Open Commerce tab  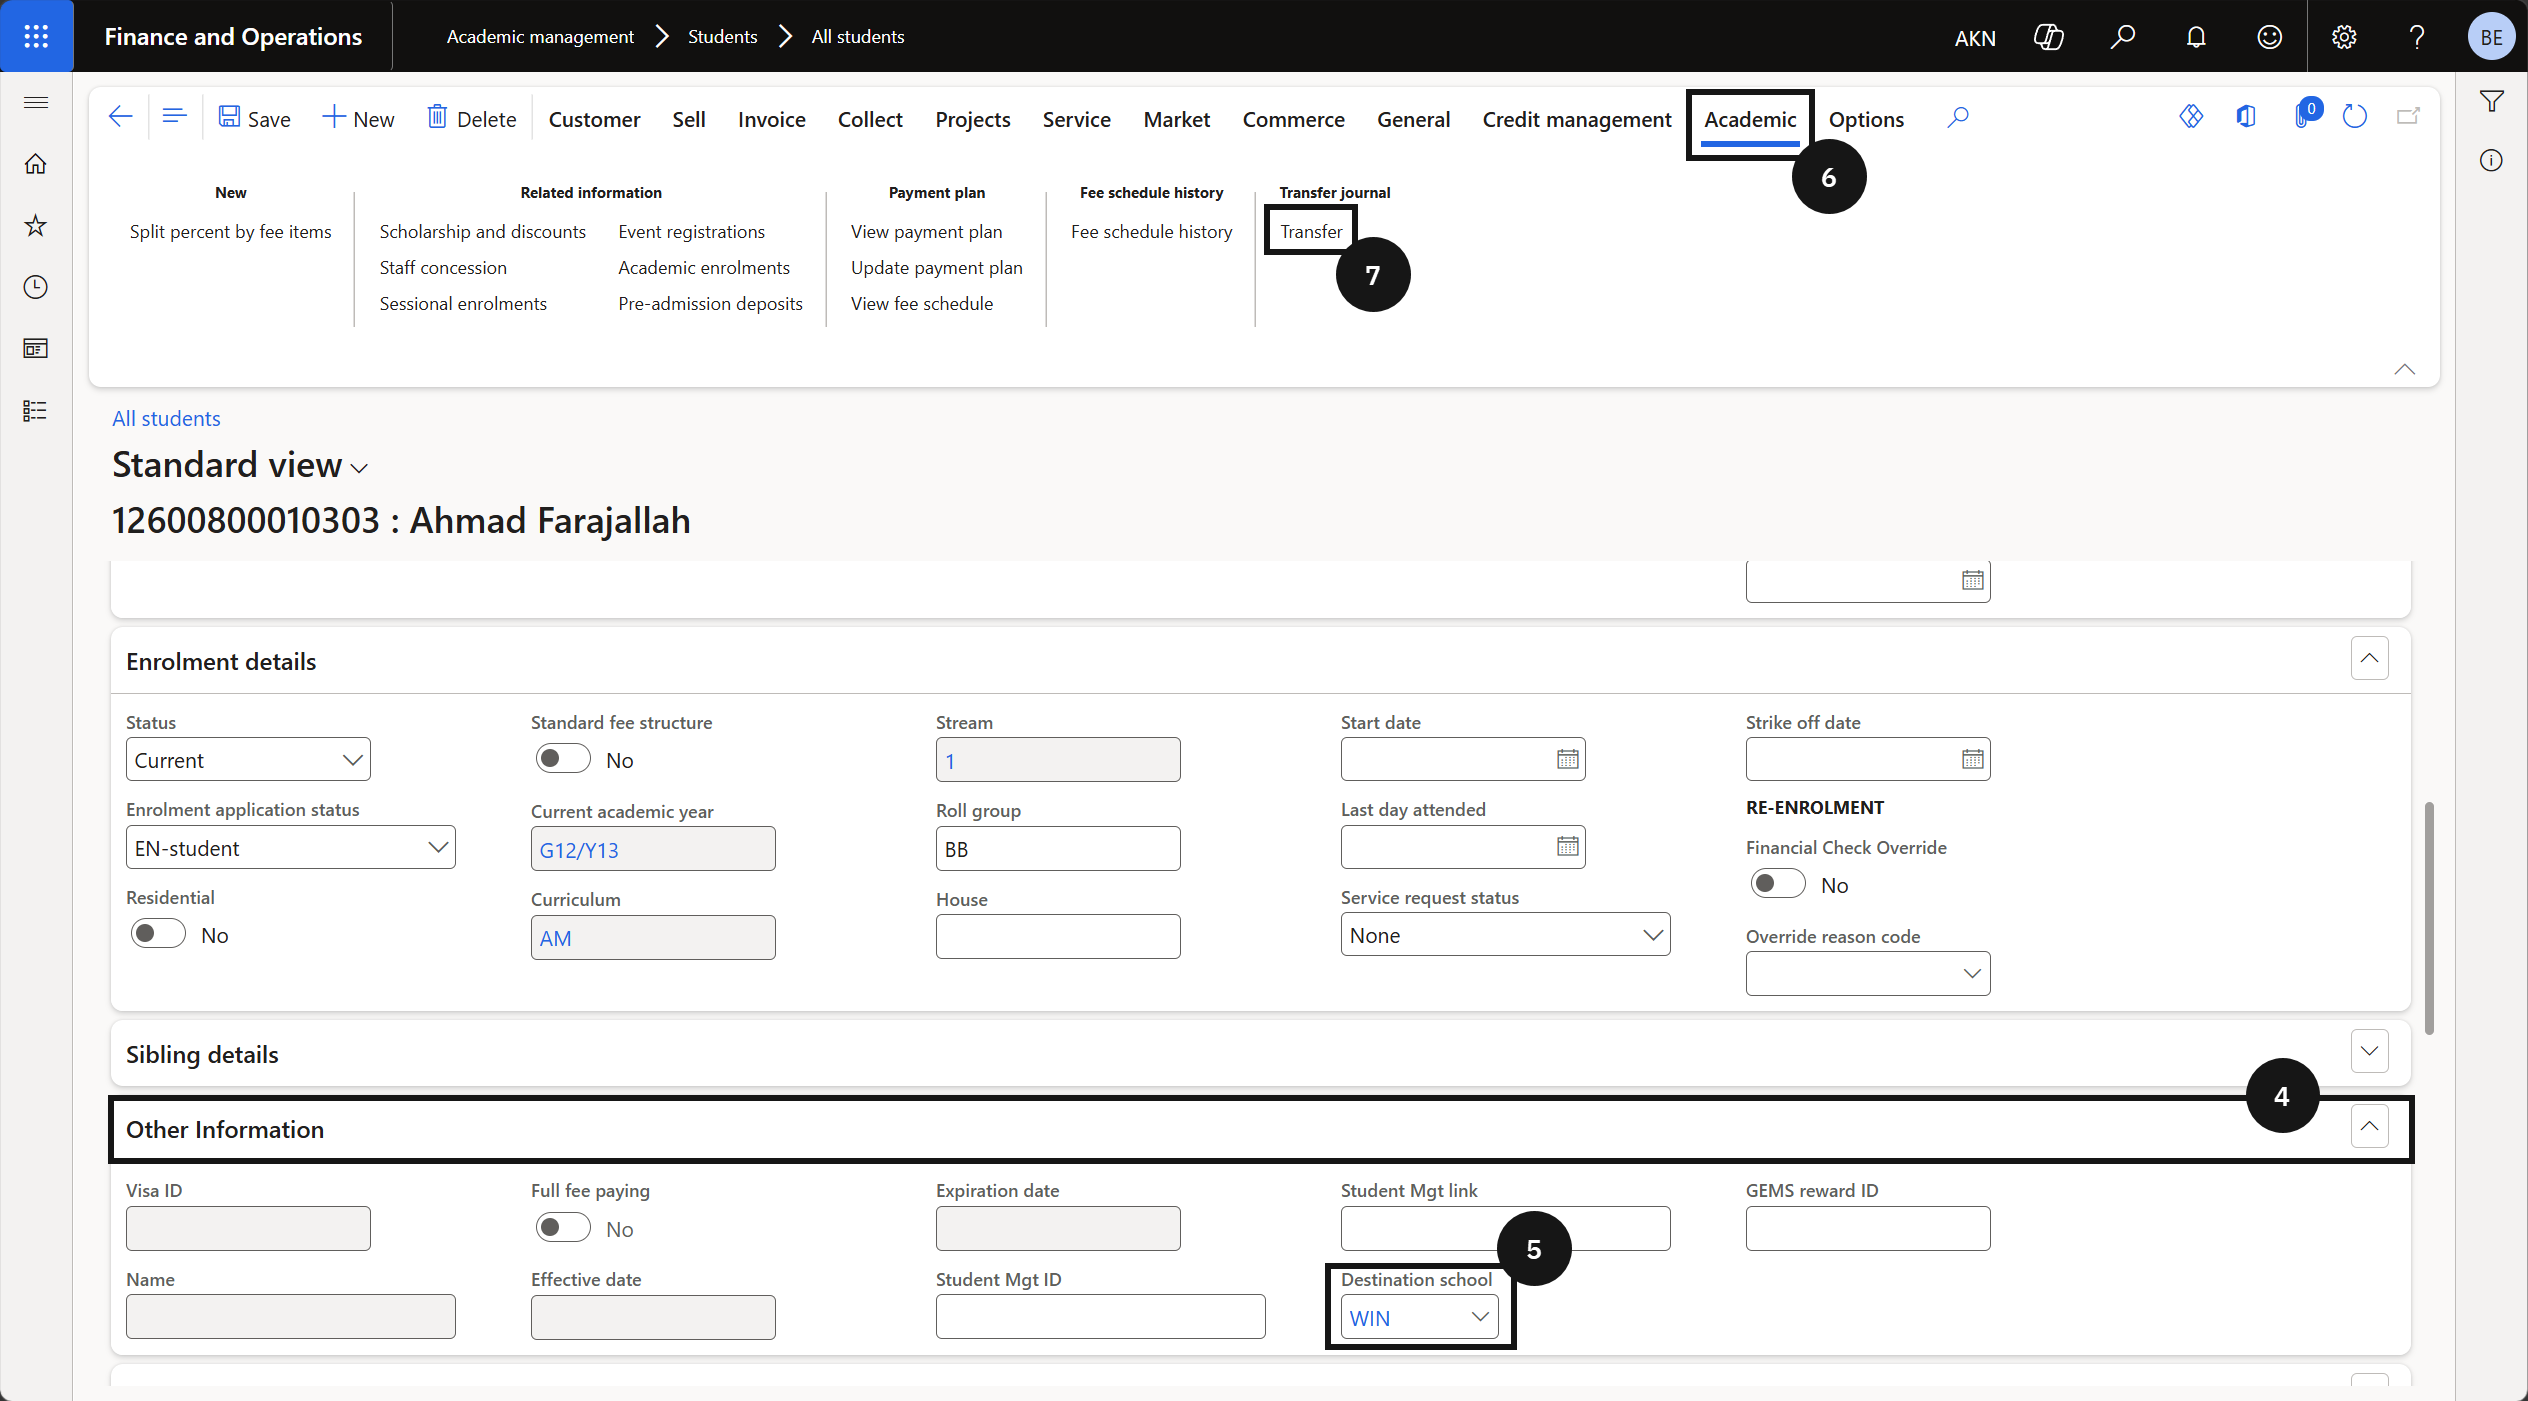[x=1293, y=119]
